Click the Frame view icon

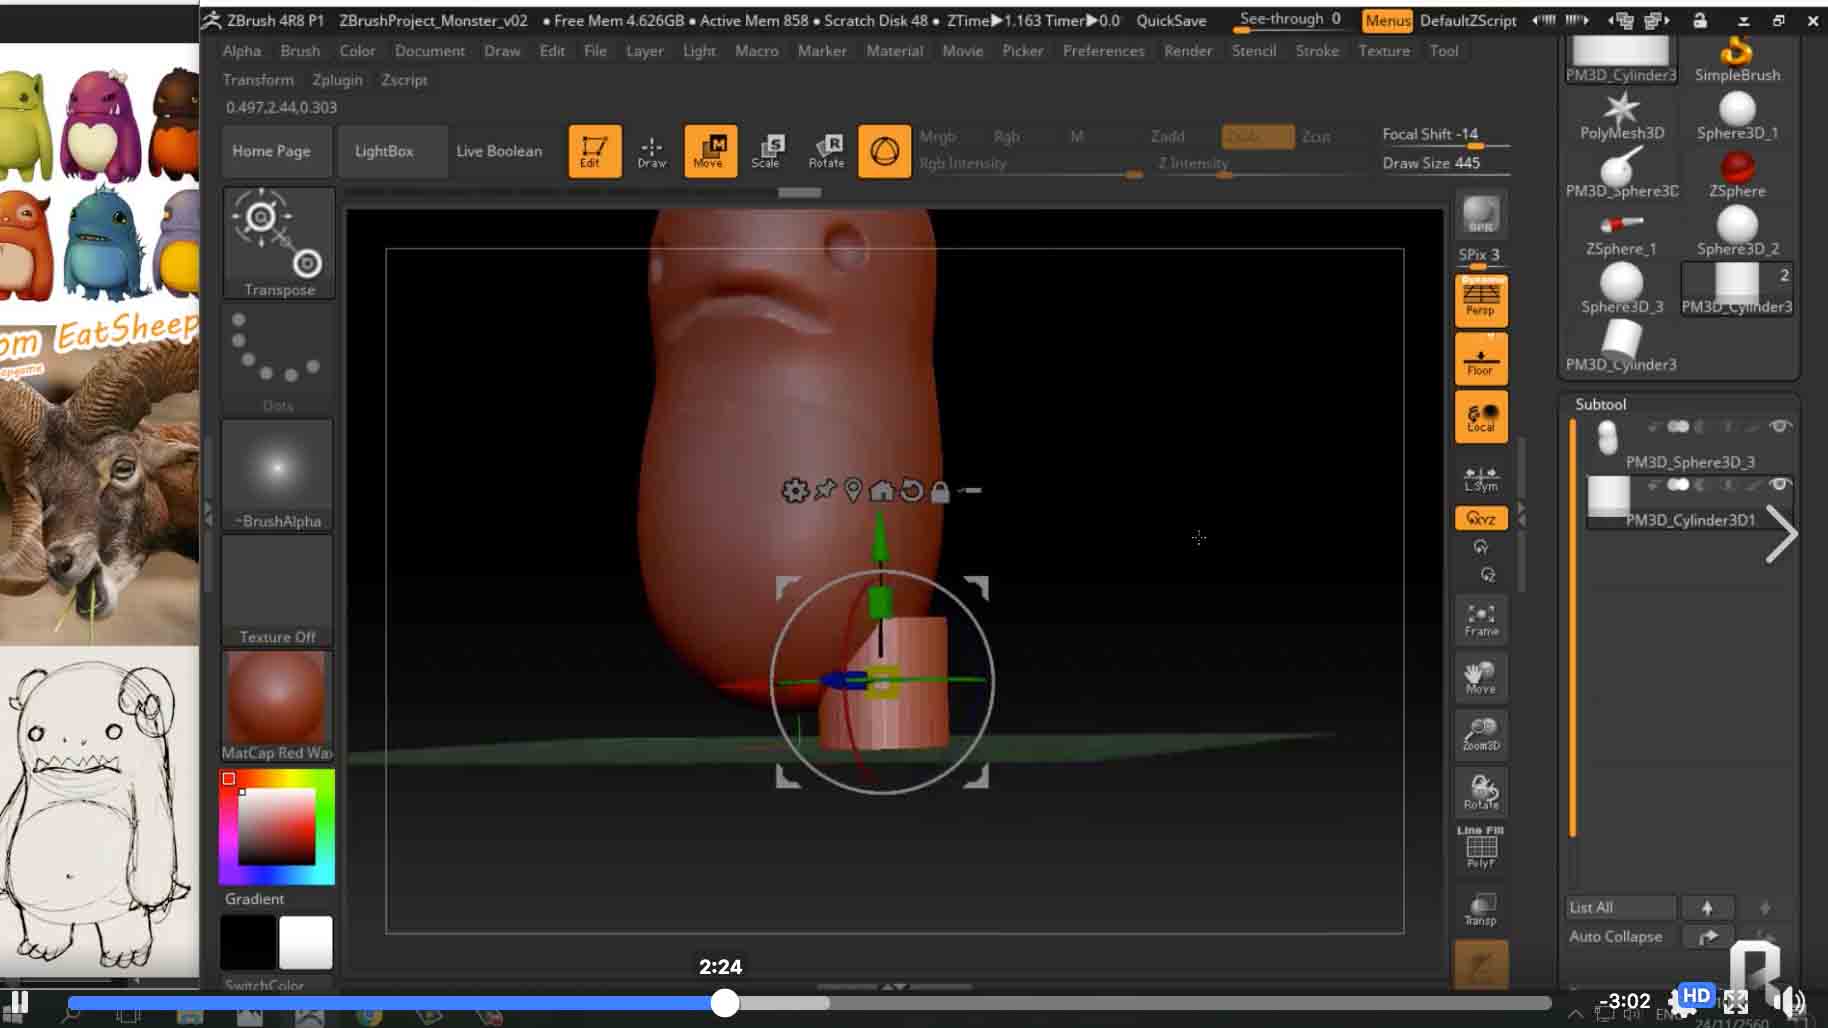(1481, 619)
